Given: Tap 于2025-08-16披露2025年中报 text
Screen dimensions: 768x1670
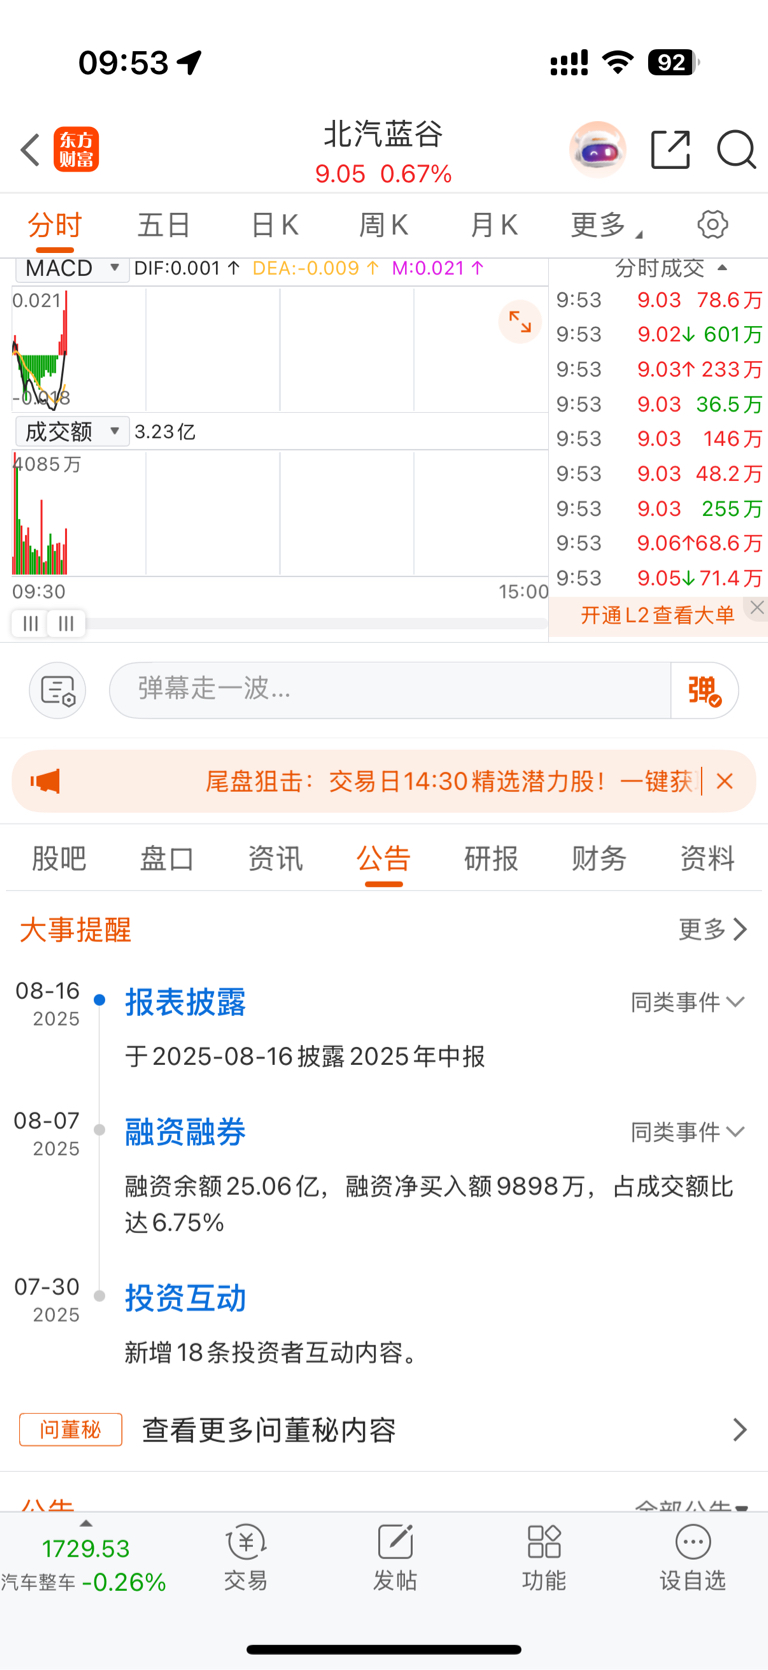Looking at the screenshot, I should [305, 1056].
